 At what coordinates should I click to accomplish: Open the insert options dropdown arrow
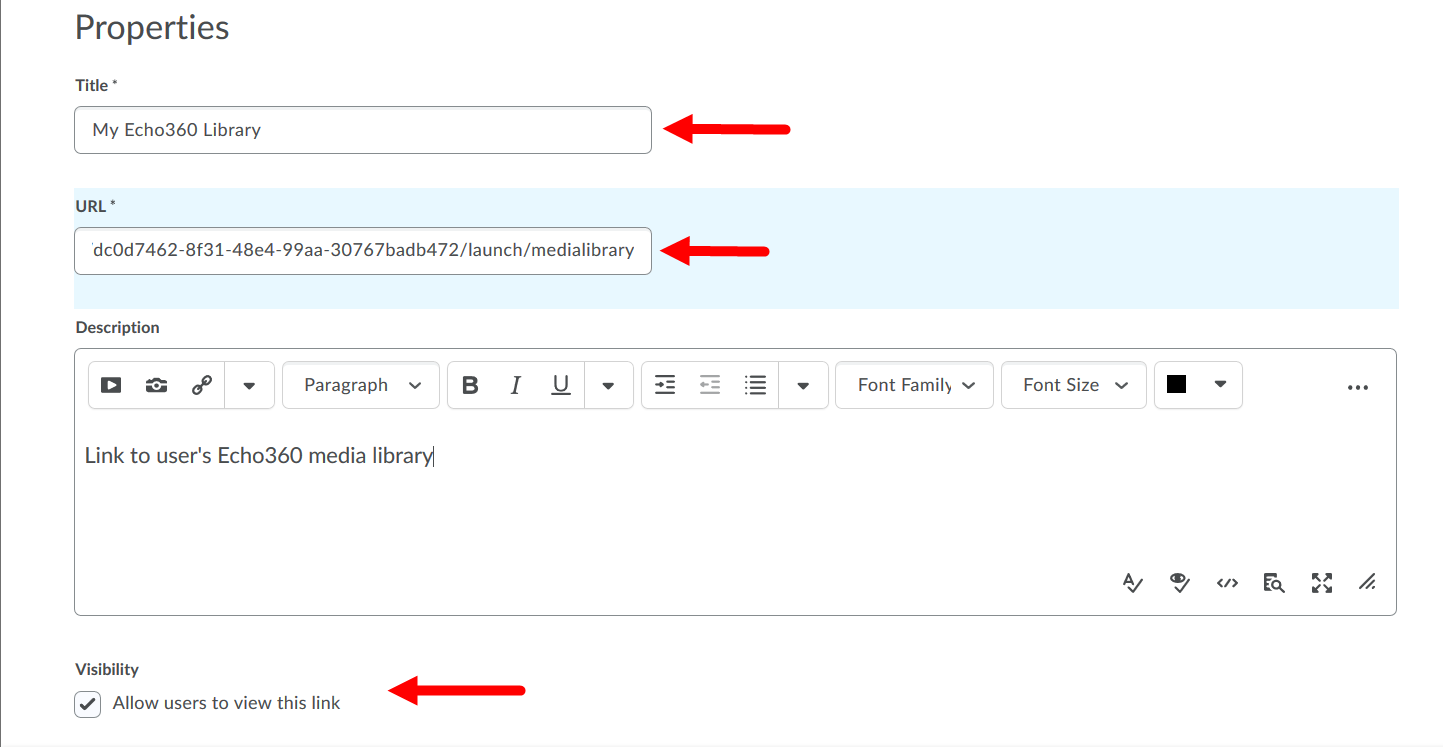tap(250, 385)
